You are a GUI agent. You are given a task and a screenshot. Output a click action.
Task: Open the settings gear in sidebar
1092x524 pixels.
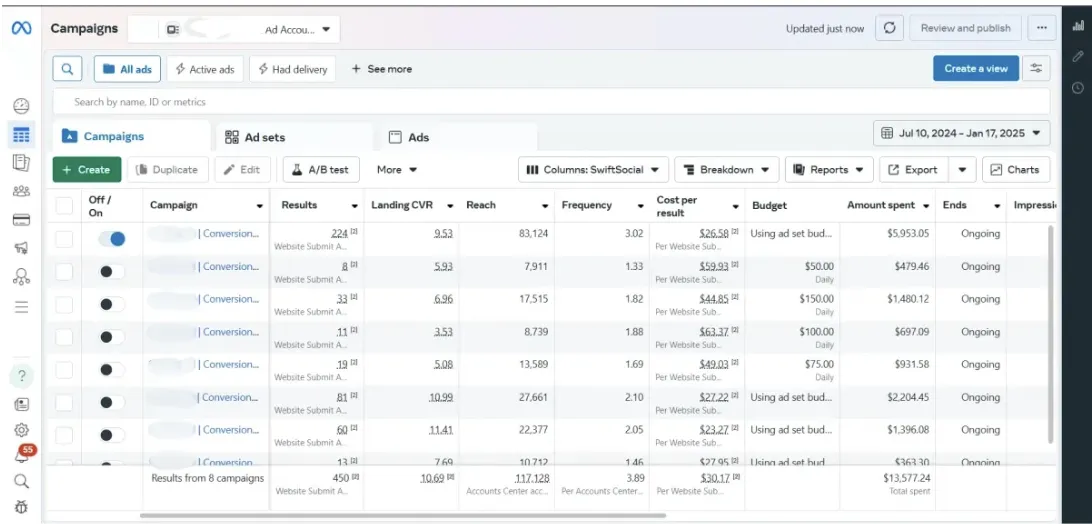pos(21,430)
